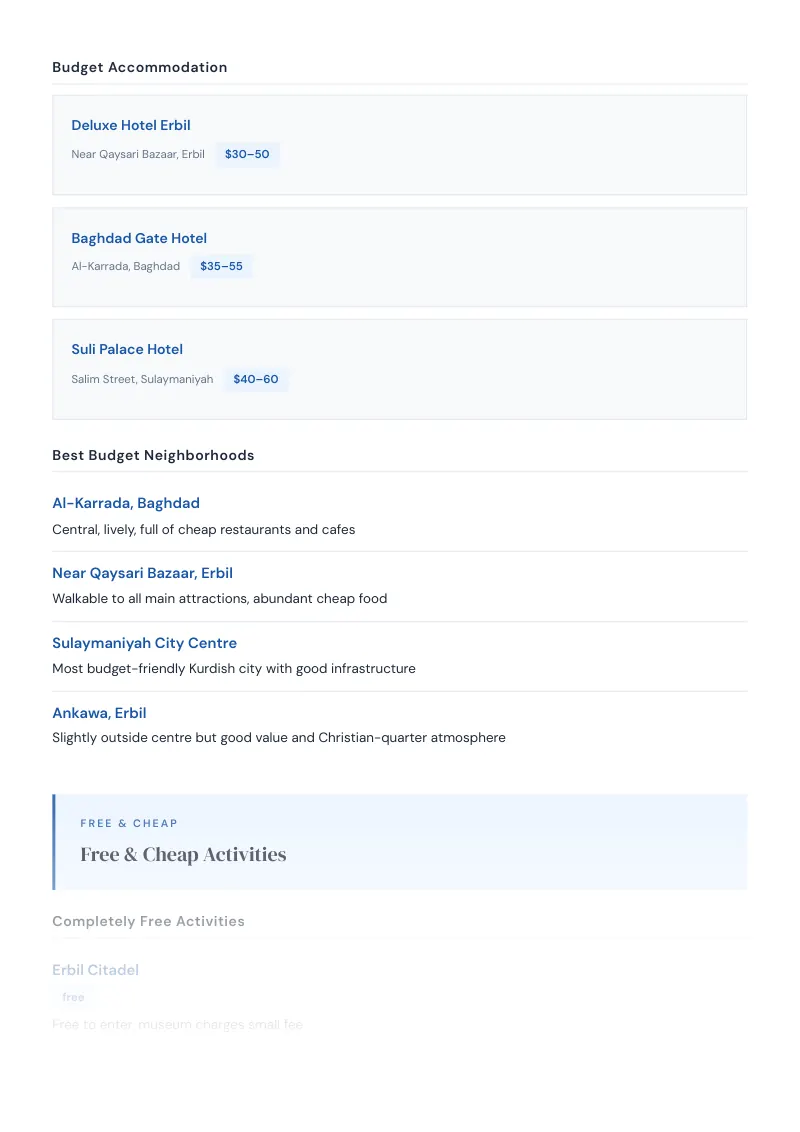
Task: Click the Budget Accommodation section heading
Action: pyautogui.click(x=139, y=67)
